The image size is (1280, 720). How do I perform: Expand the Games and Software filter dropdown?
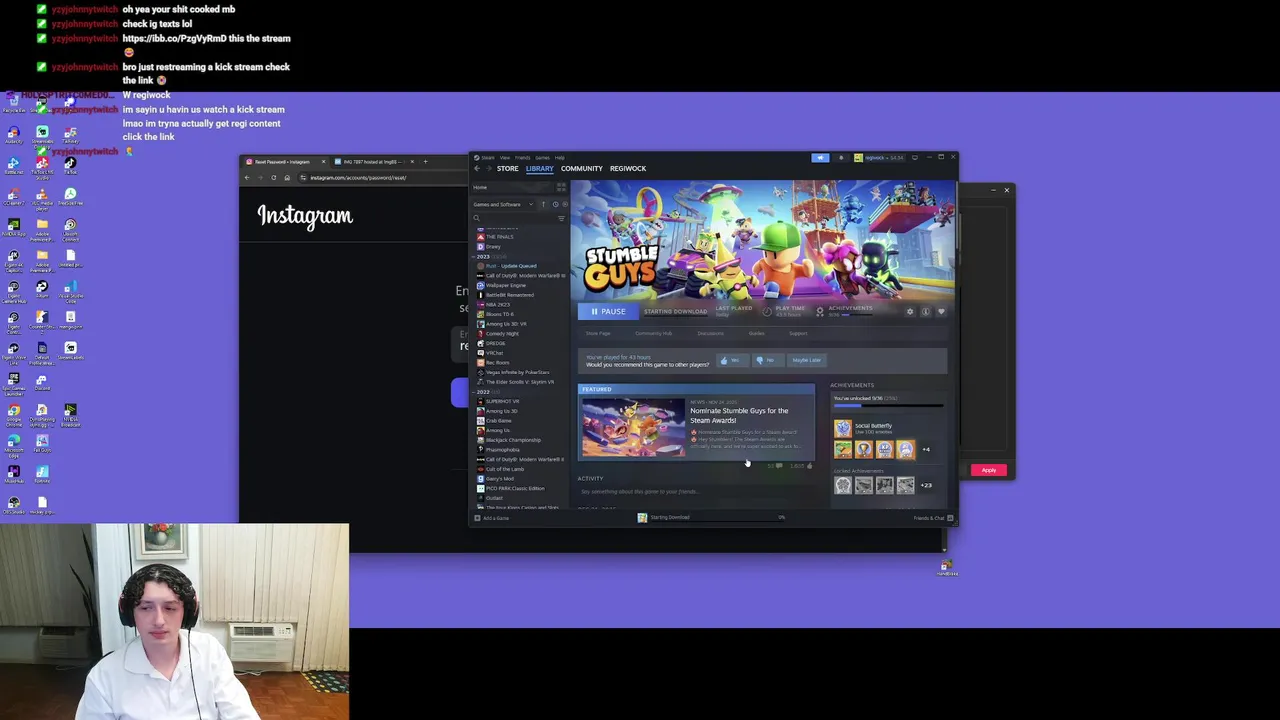[504, 204]
